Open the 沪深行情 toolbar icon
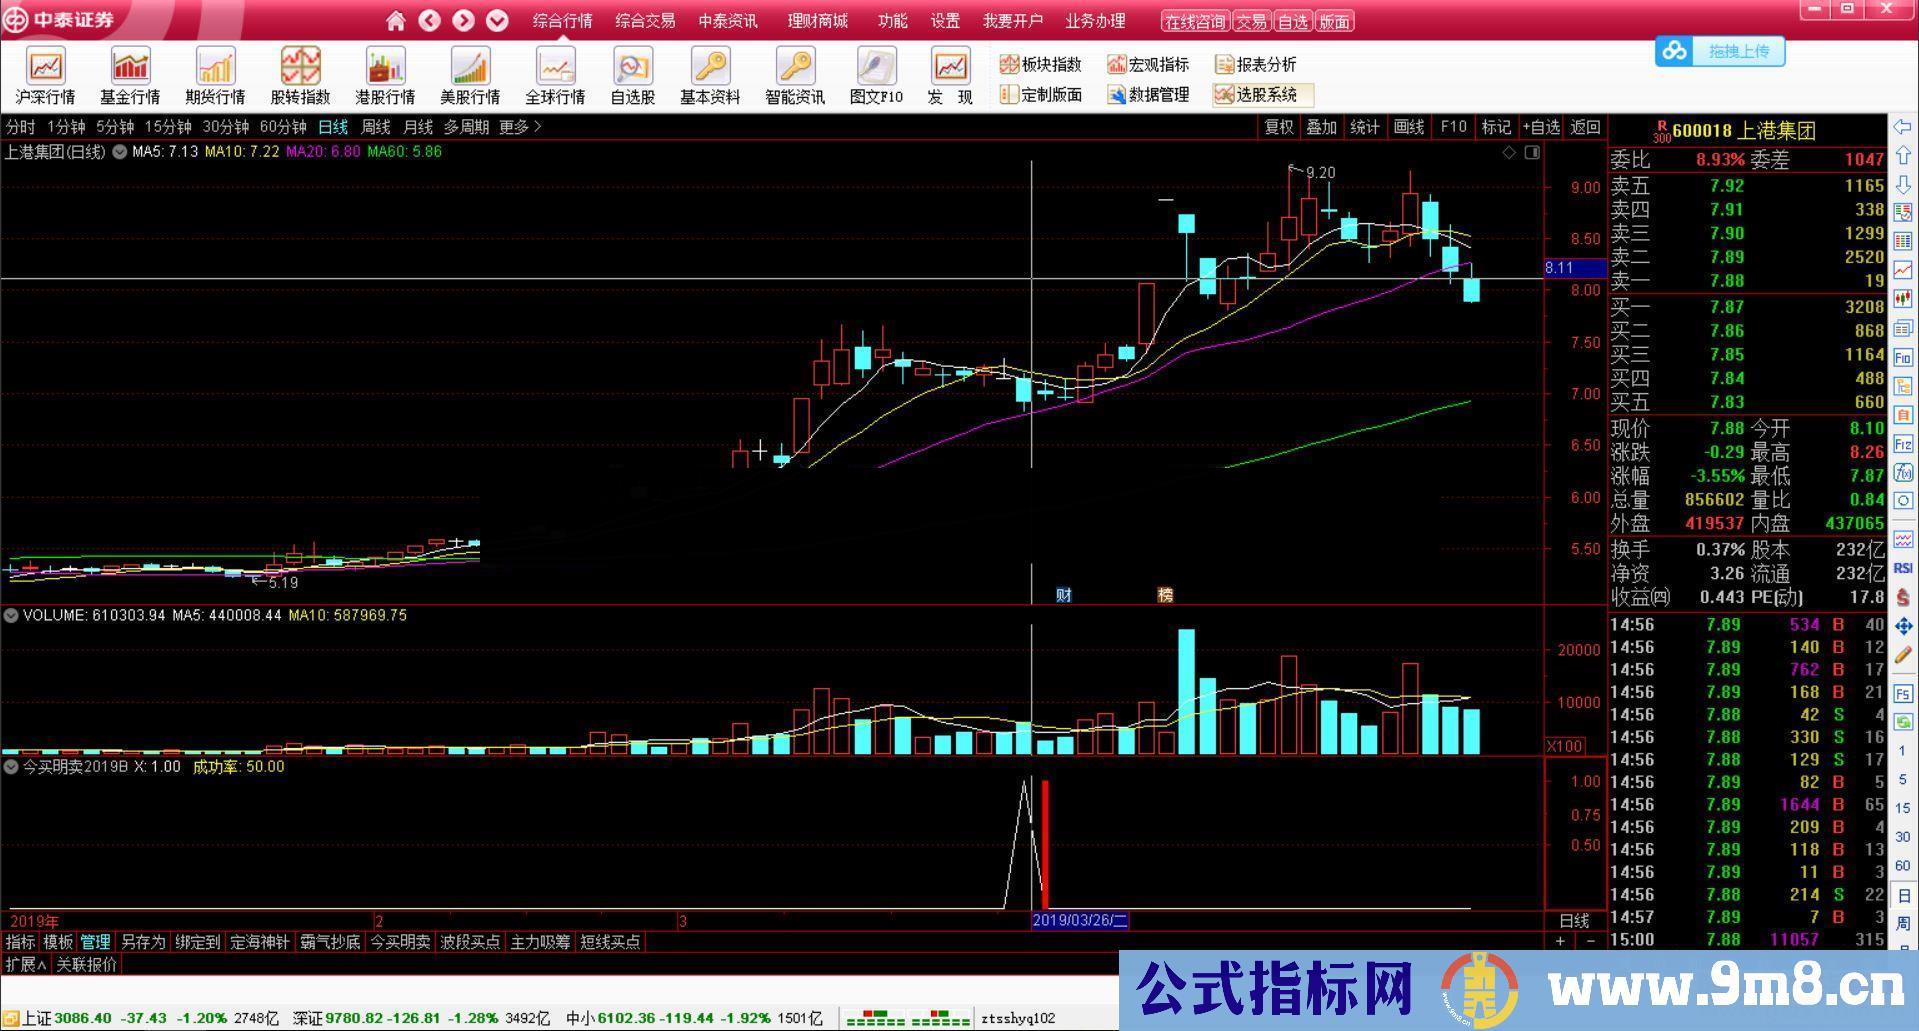Viewport: 1919px width, 1031px height. click(x=45, y=75)
